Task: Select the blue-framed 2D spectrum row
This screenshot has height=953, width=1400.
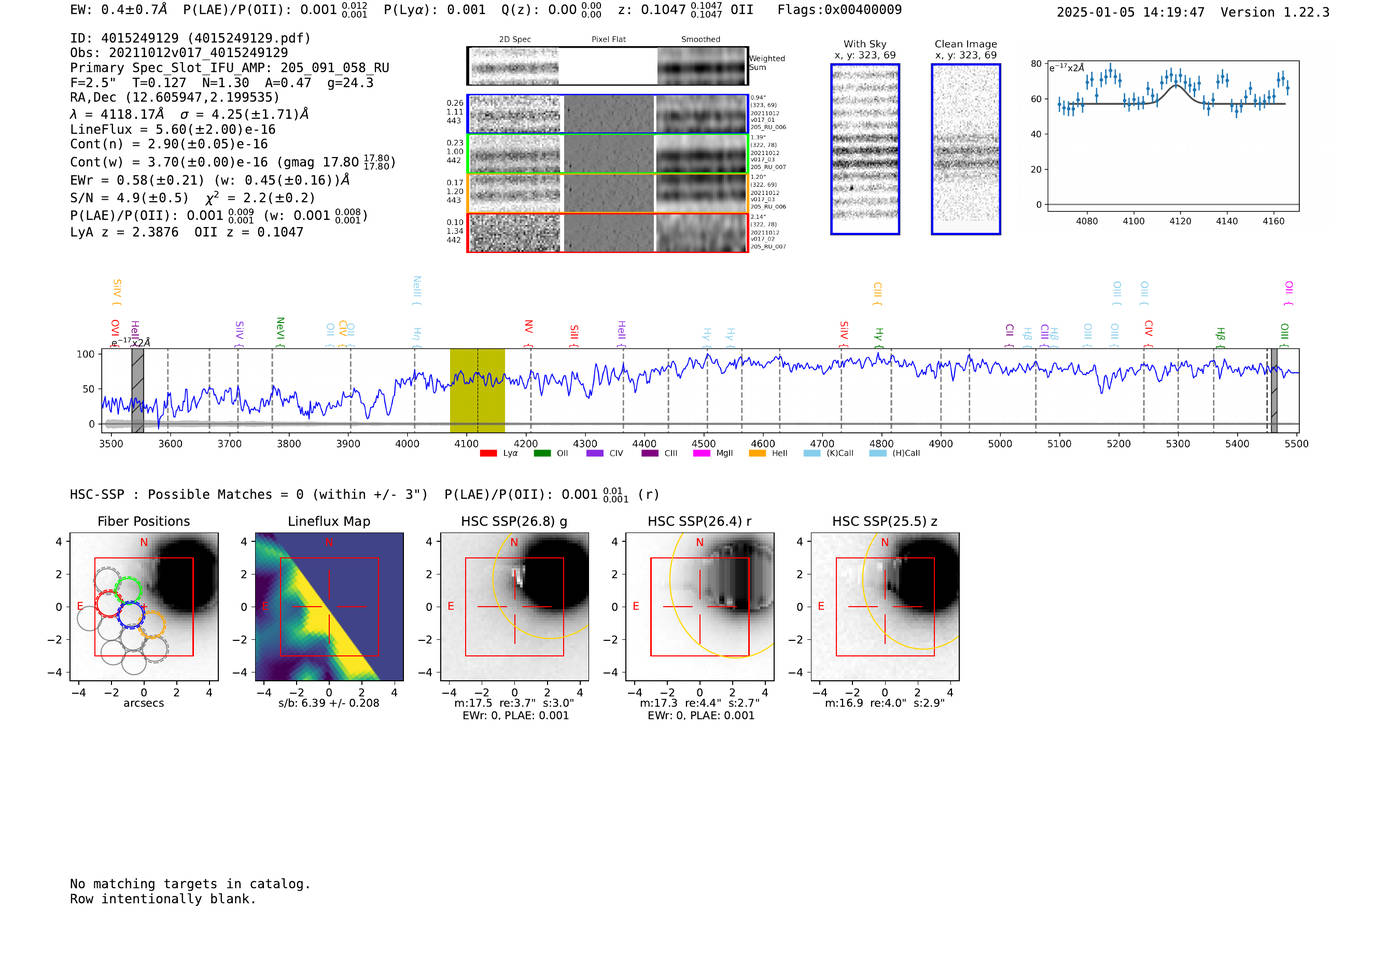Action: [608, 114]
